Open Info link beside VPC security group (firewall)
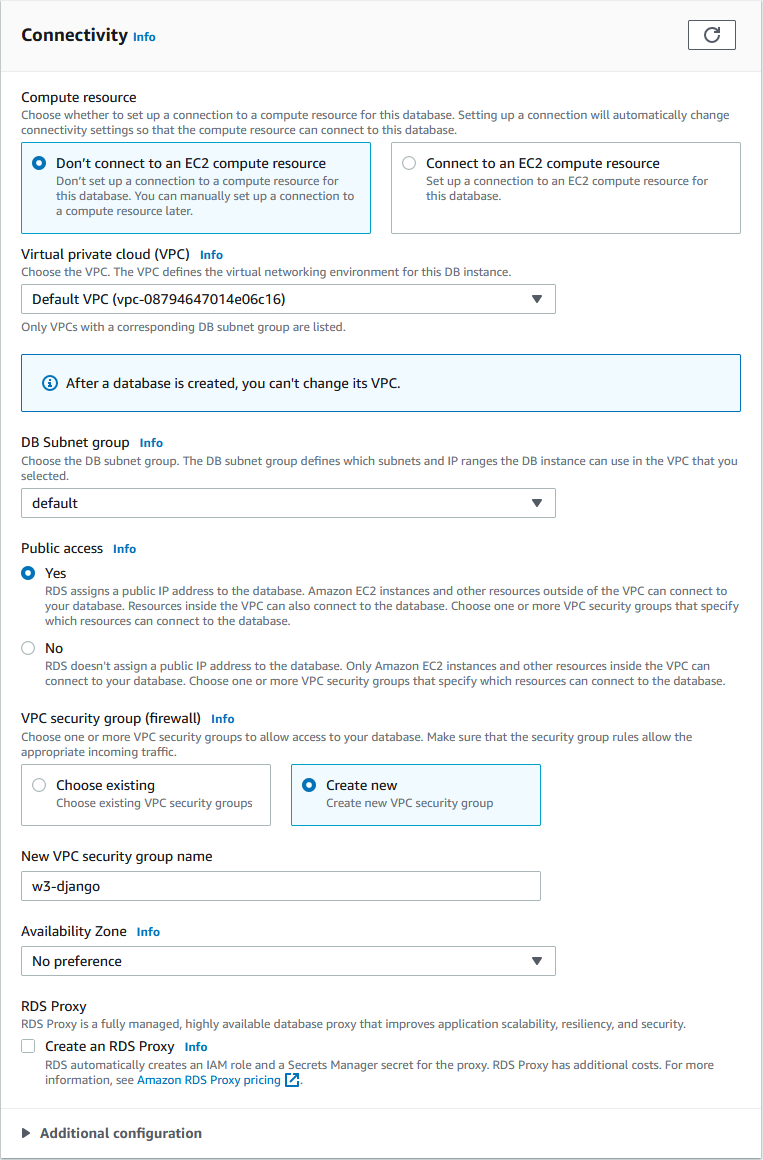Viewport: 763px width, 1160px height. [222, 719]
